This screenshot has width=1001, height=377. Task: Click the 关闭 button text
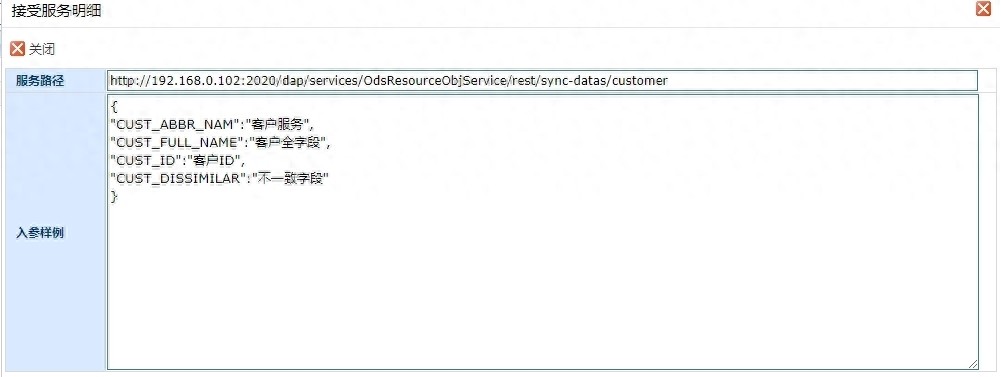pyautogui.click(x=41, y=49)
